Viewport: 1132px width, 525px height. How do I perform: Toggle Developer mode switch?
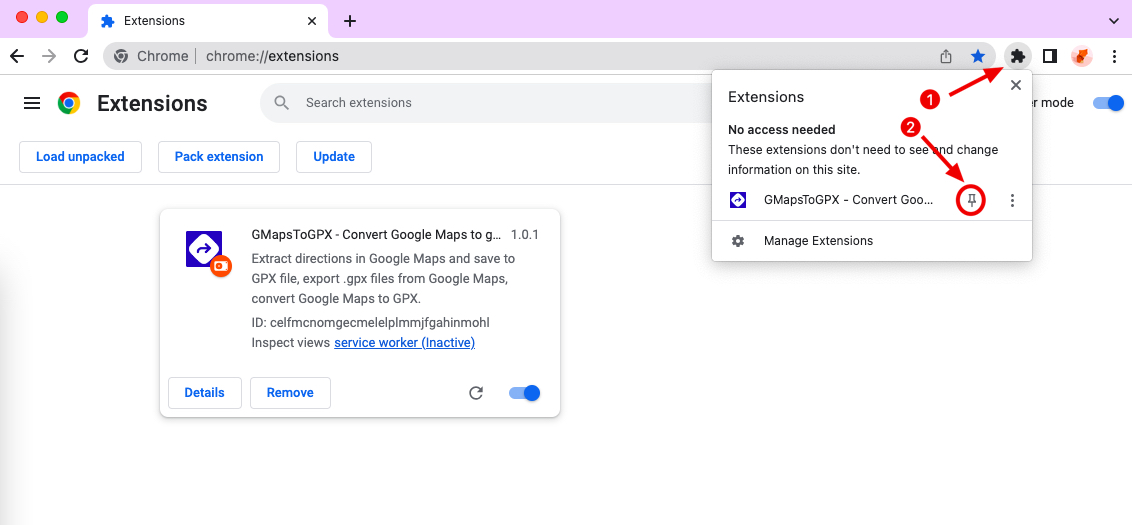point(1108,103)
